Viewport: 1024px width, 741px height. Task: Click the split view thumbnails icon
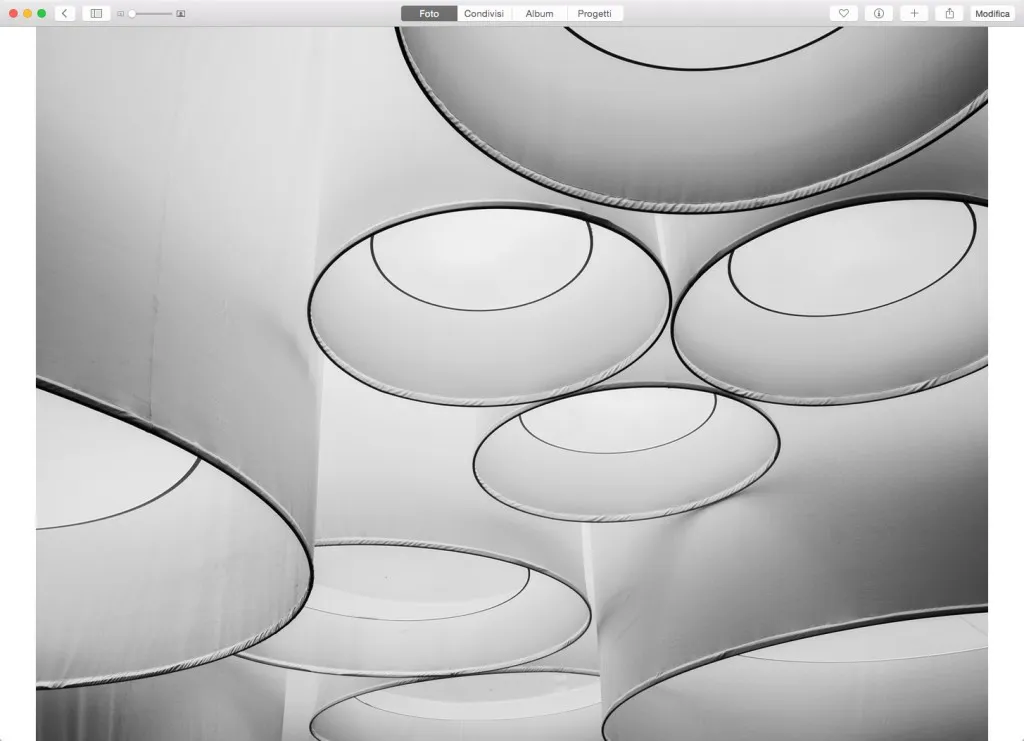tap(94, 13)
